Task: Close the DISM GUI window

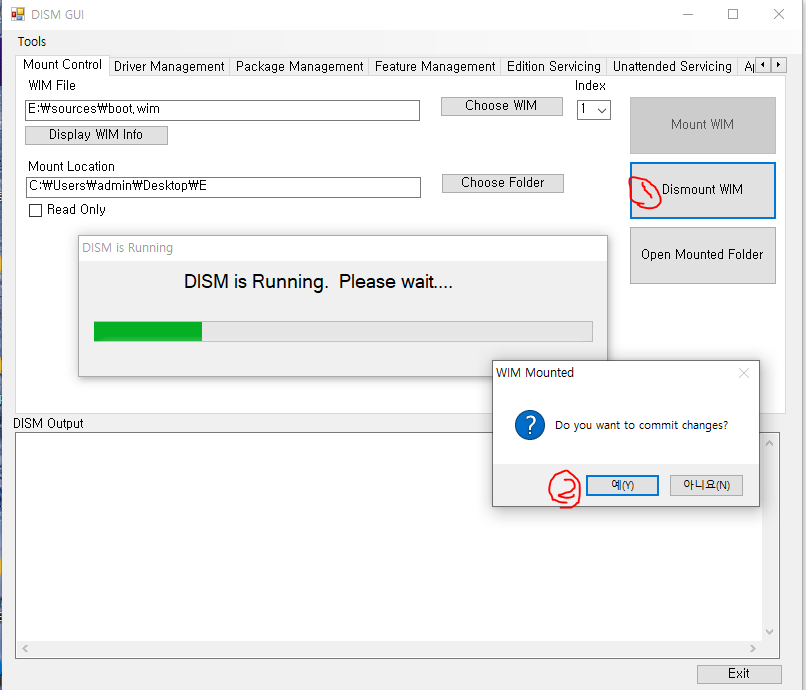Action: pyautogui.click(x=779, y=14)
